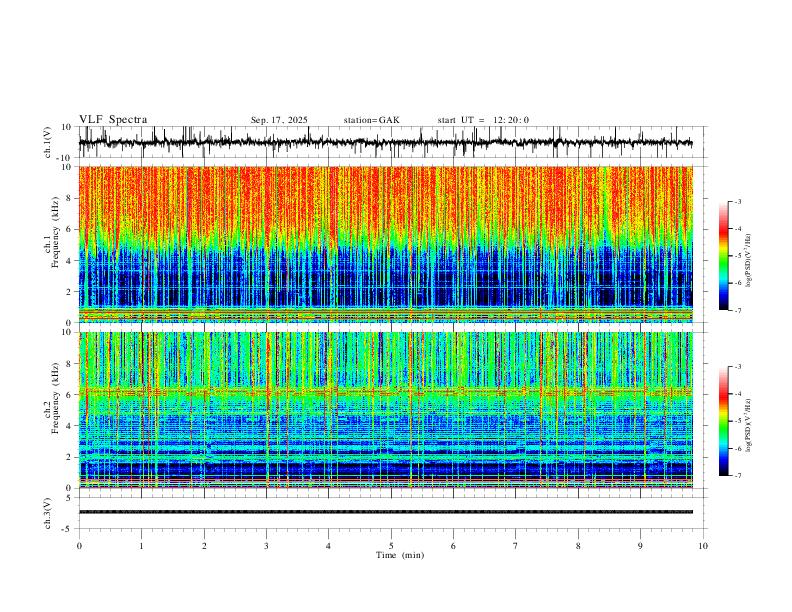Click the "8" tick on the time axis

(x=578, y=546)
